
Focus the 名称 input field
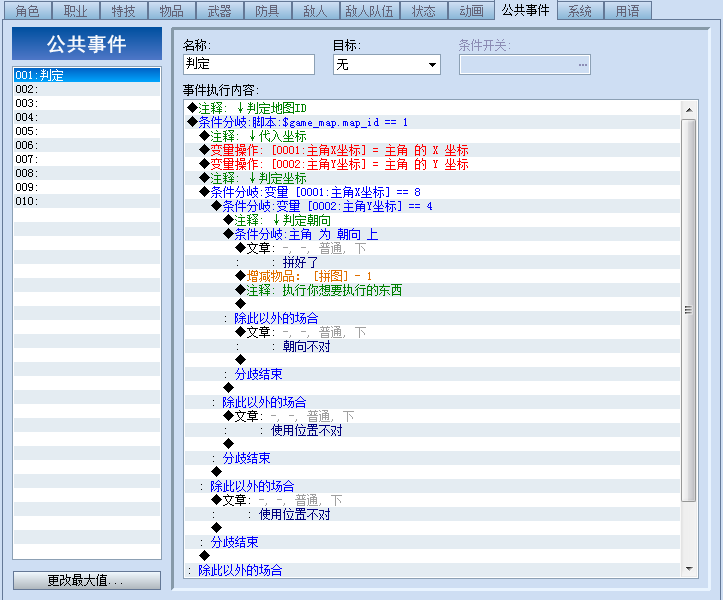pyautogui.click(x=249, y=64)
